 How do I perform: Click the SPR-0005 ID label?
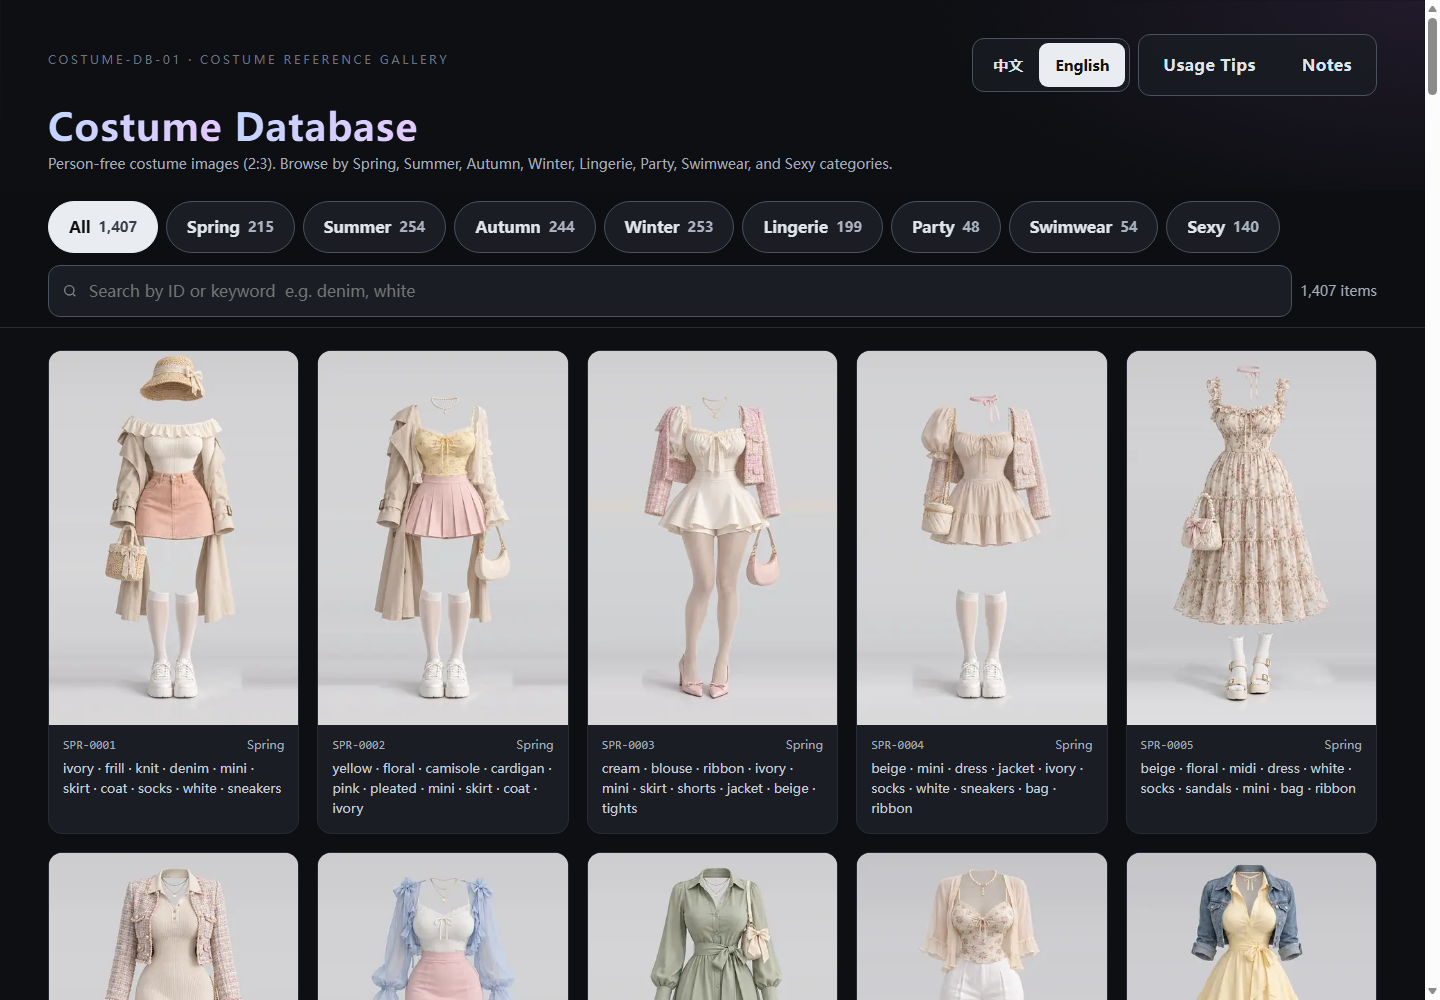pyautogui.click(x=1167, y=745)
